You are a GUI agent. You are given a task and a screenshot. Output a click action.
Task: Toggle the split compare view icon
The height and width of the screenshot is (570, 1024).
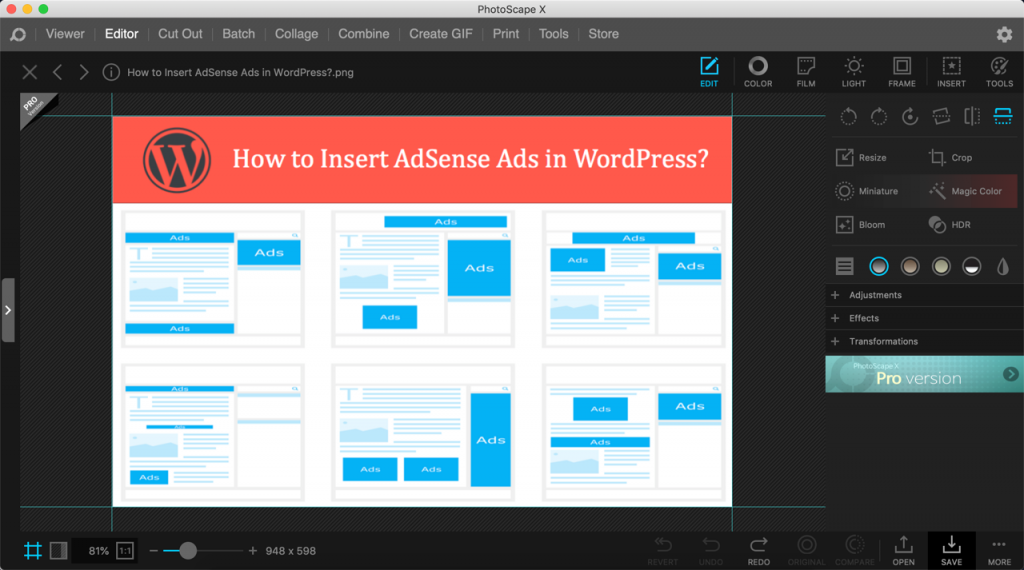pos(59,550)
